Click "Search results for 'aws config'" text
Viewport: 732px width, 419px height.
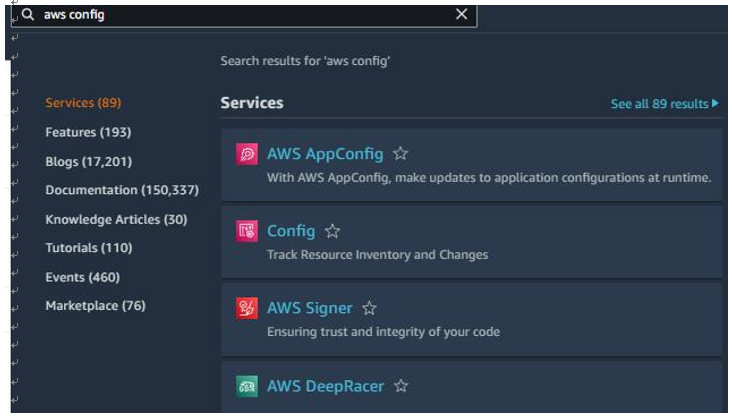click(305, 61)
